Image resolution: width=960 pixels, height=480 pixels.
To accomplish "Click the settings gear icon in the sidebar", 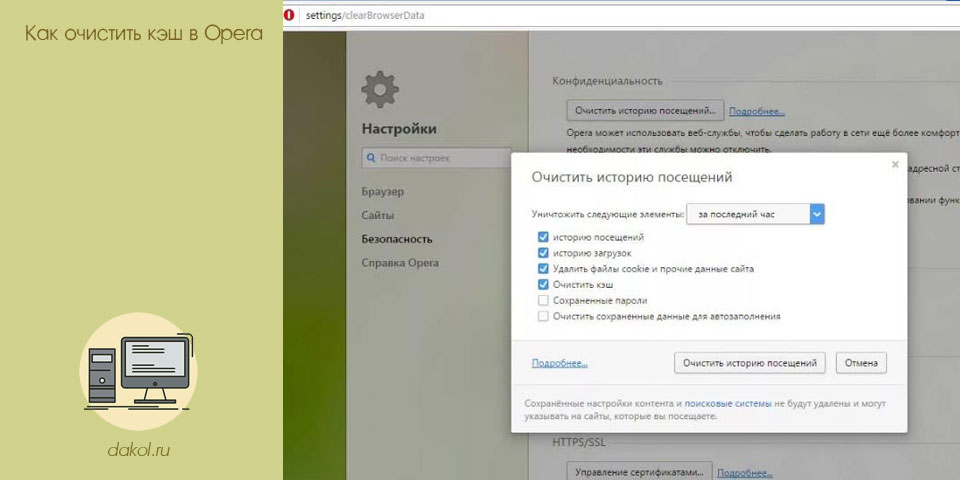I will (380, 89).
